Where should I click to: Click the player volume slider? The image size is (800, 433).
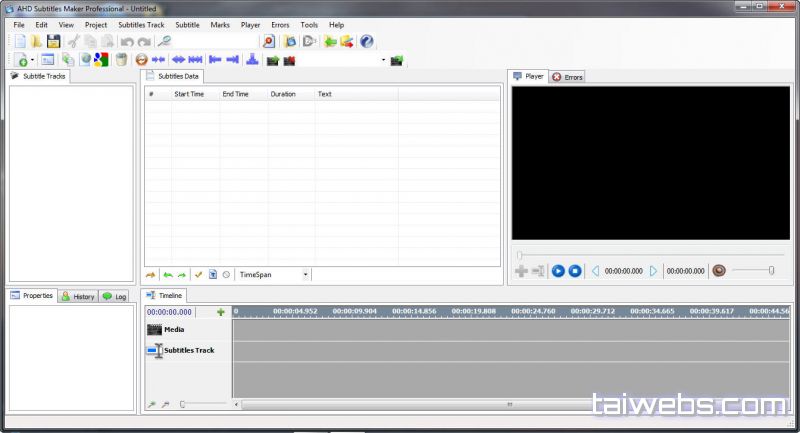click(753, 271)
